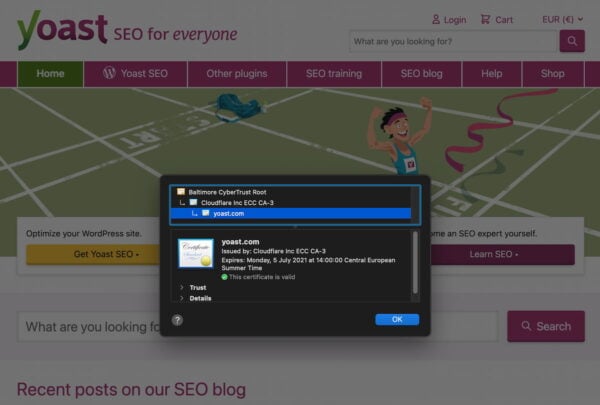Click the Yoast logo
Image resolution: width=600 pixels, height=405 pixels.
pyautogui.click(x=62, y=31)
